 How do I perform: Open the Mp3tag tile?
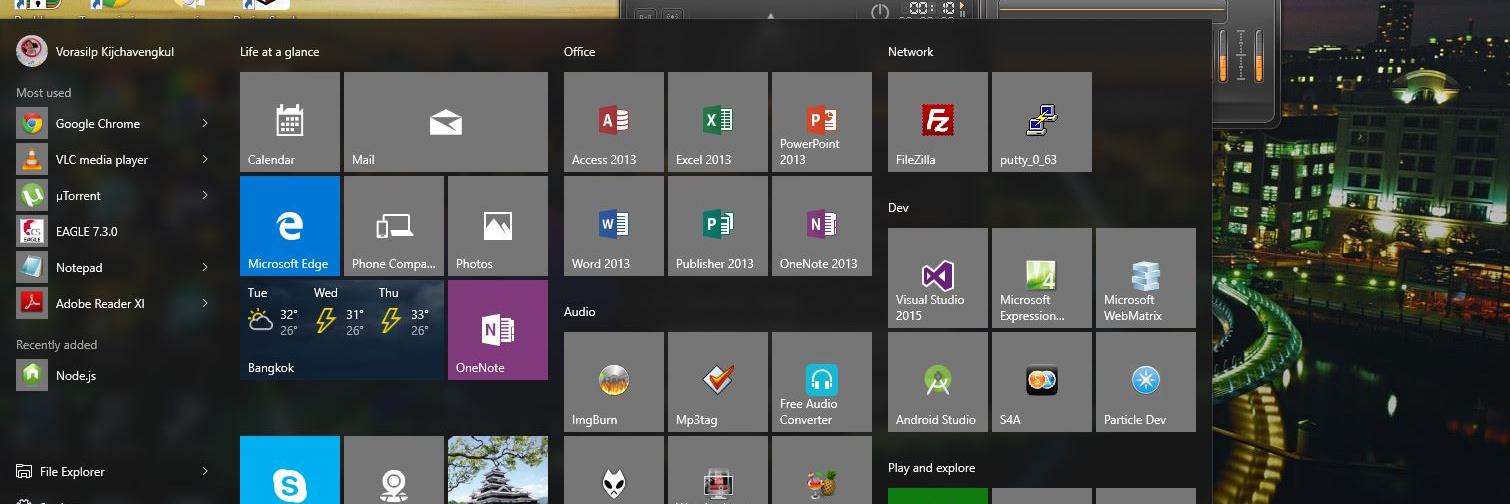coord(718,382)
